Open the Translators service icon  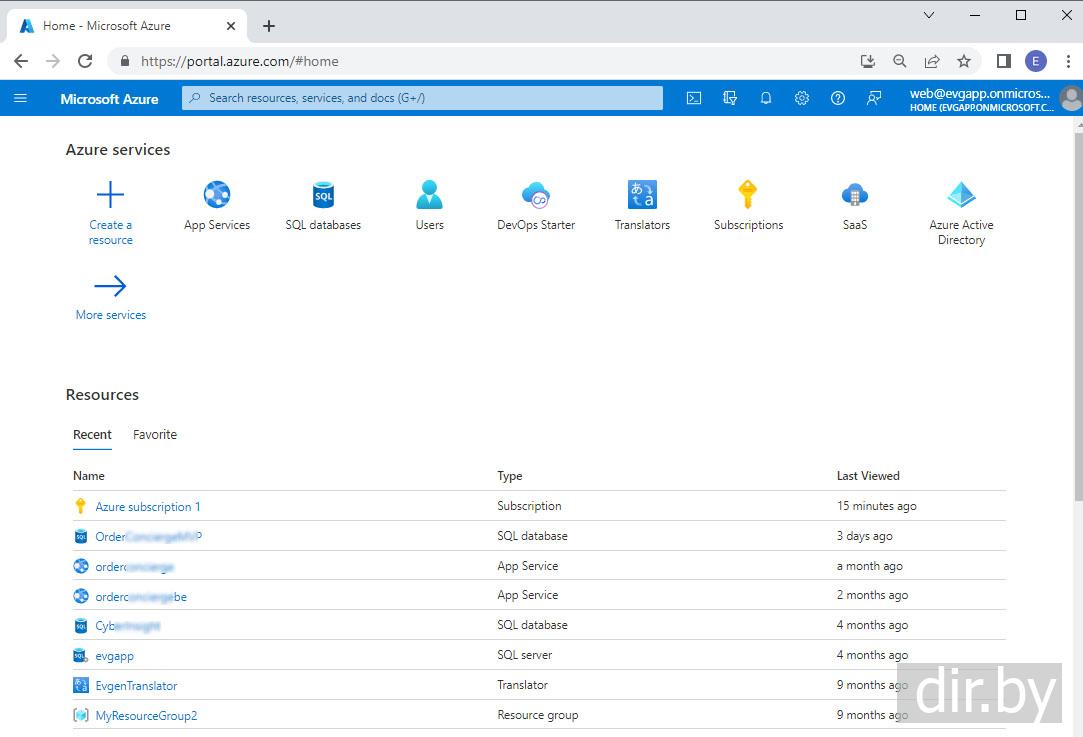[x=642, y=194]
